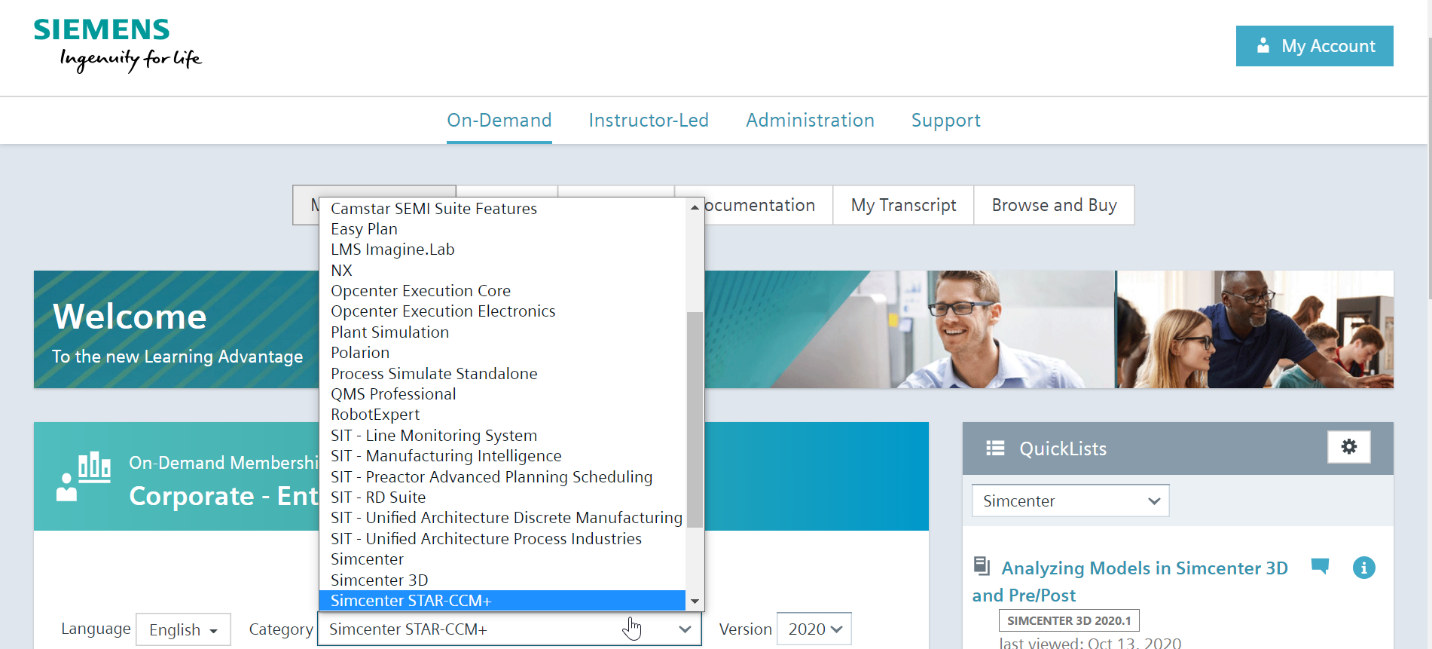
Task: Open the Support menu item
Action: point(945,120)
